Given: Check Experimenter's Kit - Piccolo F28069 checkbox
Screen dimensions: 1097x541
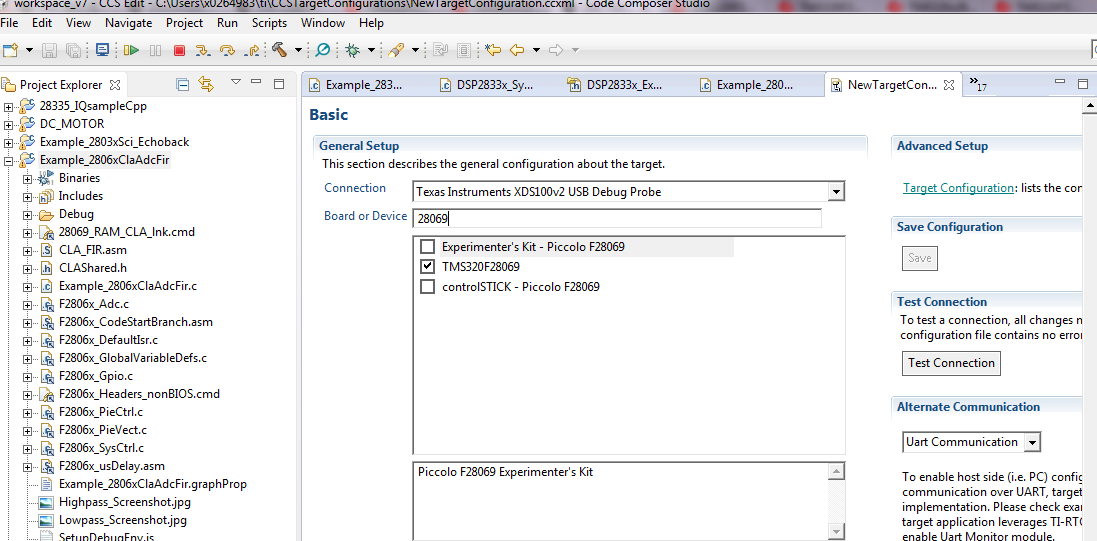Looking at the screenshot, I should click(x=427, y=247).
